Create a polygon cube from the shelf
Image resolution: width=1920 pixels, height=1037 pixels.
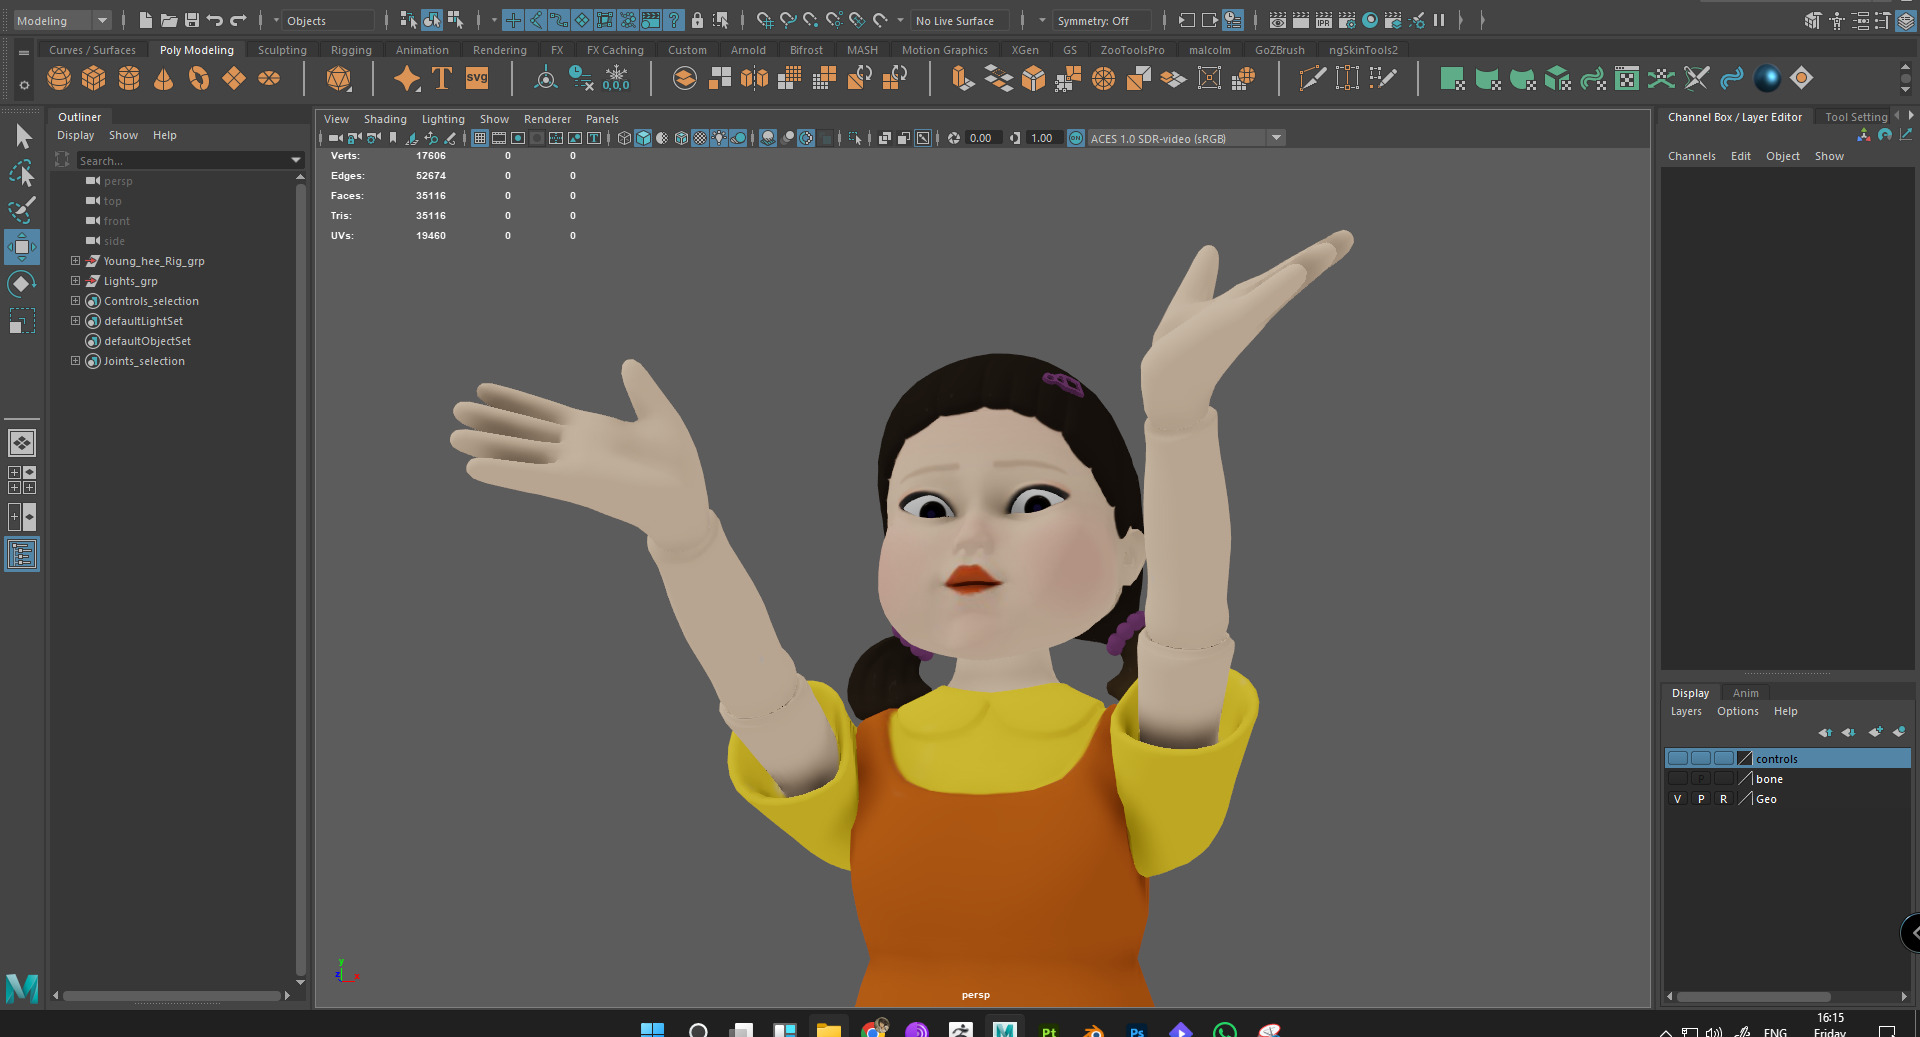pyautogui.click(x=94, y=78)
